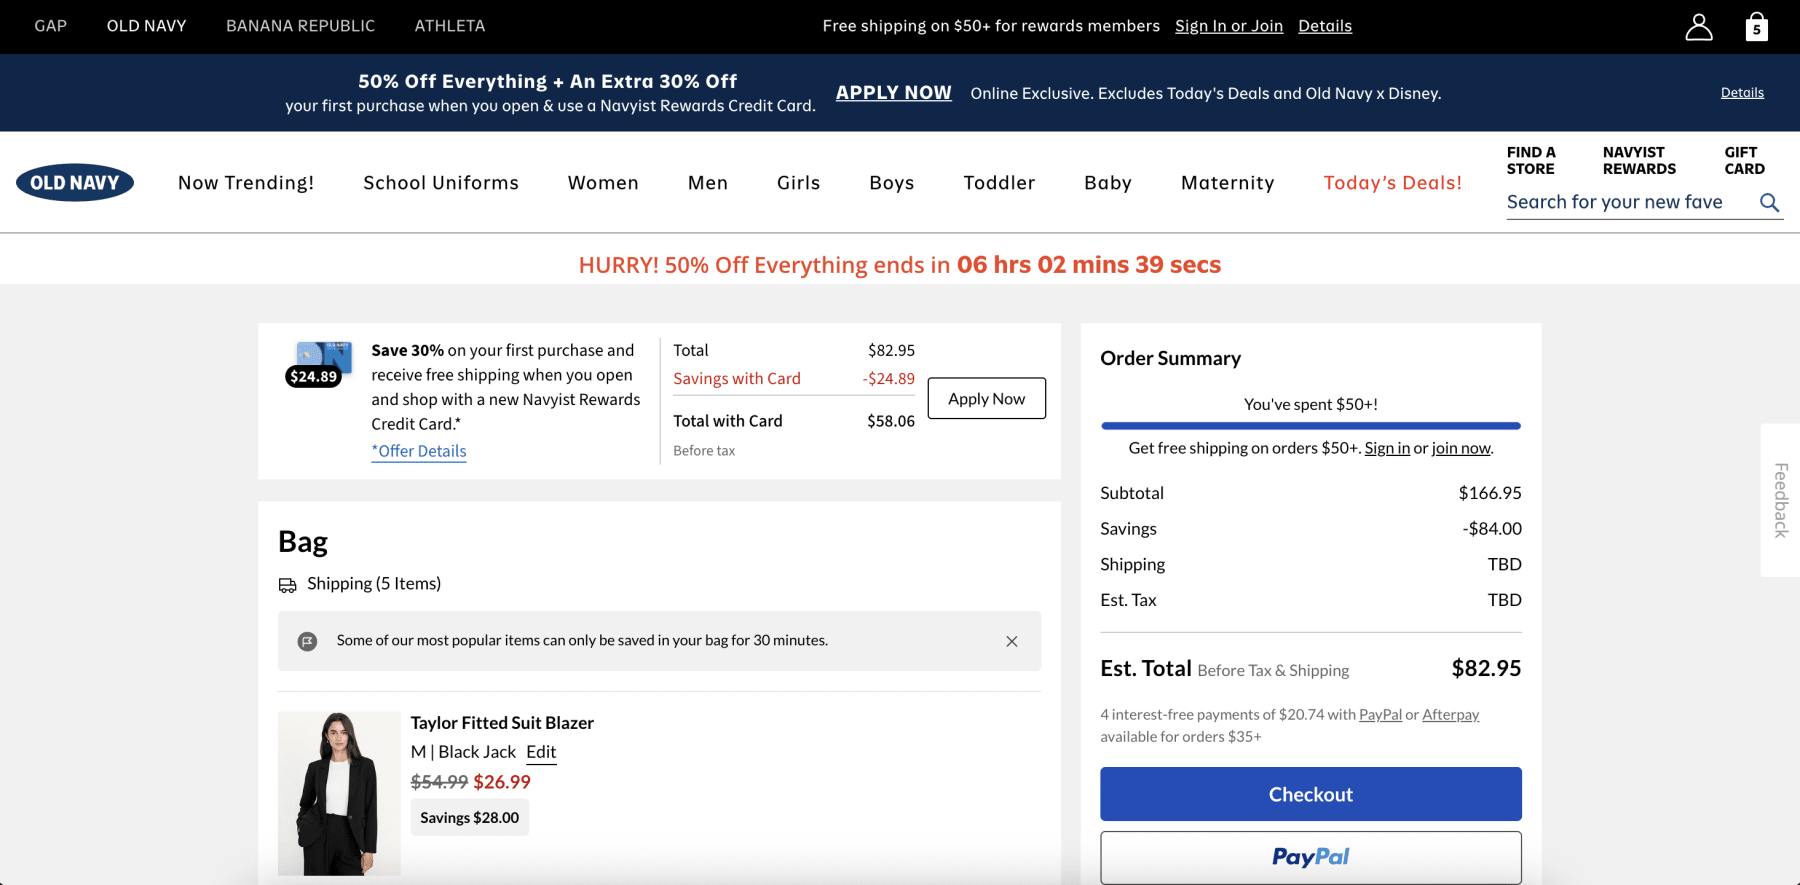Open the shopping bag icon with 5 items
This screenshot has width=1800, height=885.
coord(1756,27)
